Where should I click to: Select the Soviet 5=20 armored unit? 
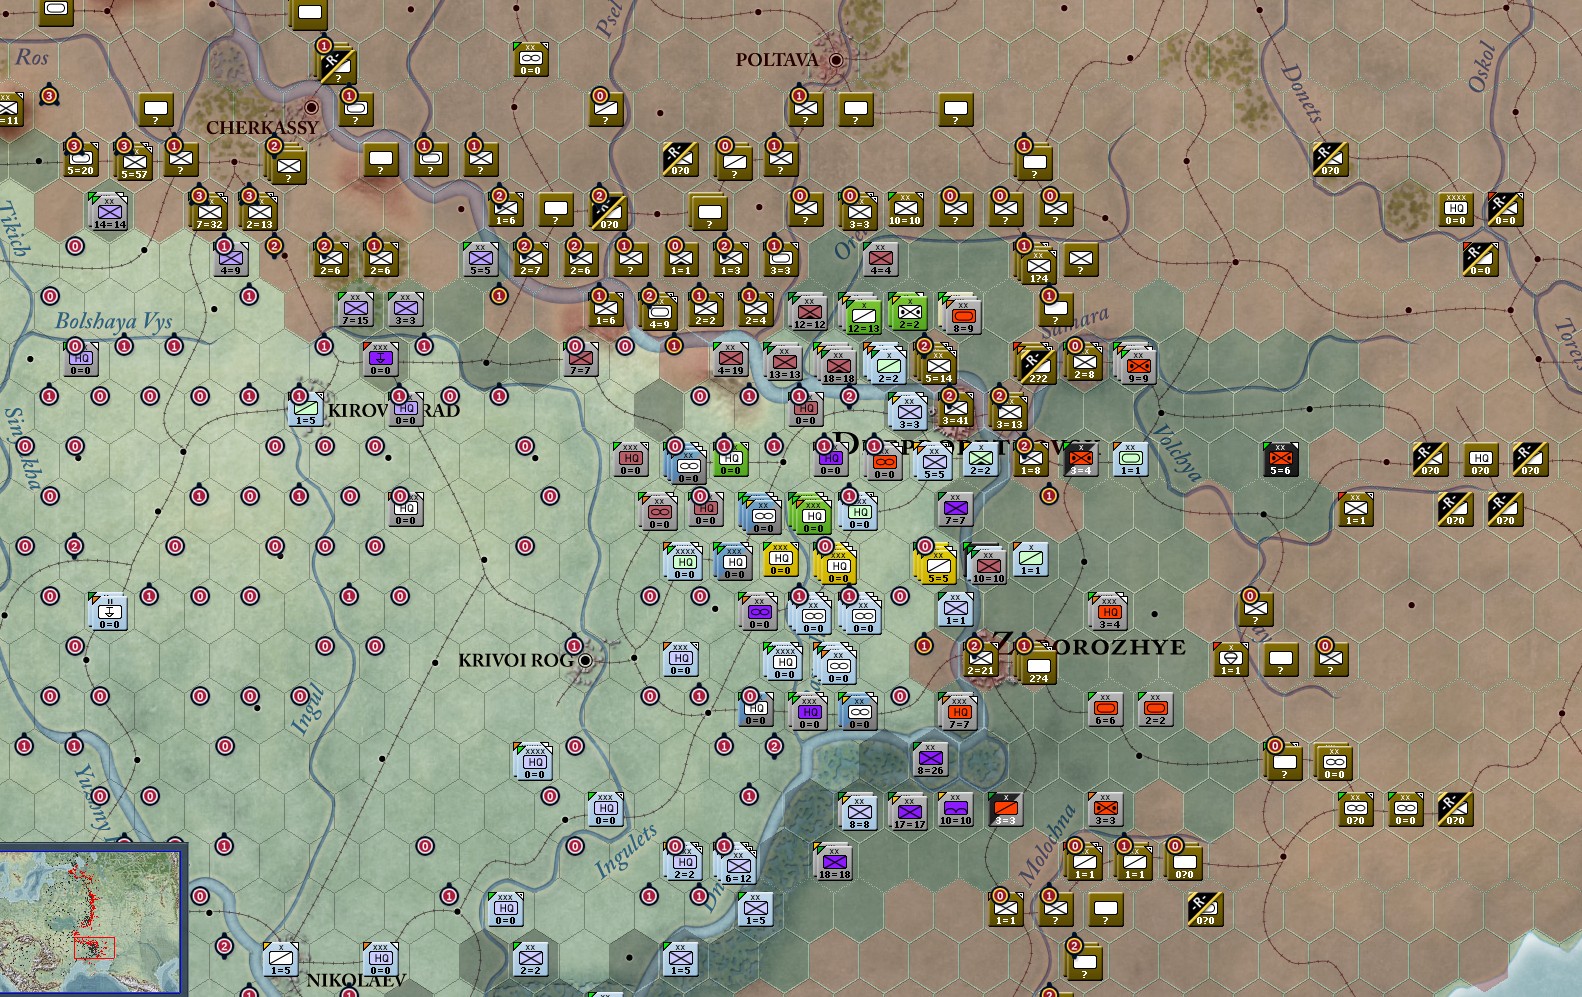point(81,159)
